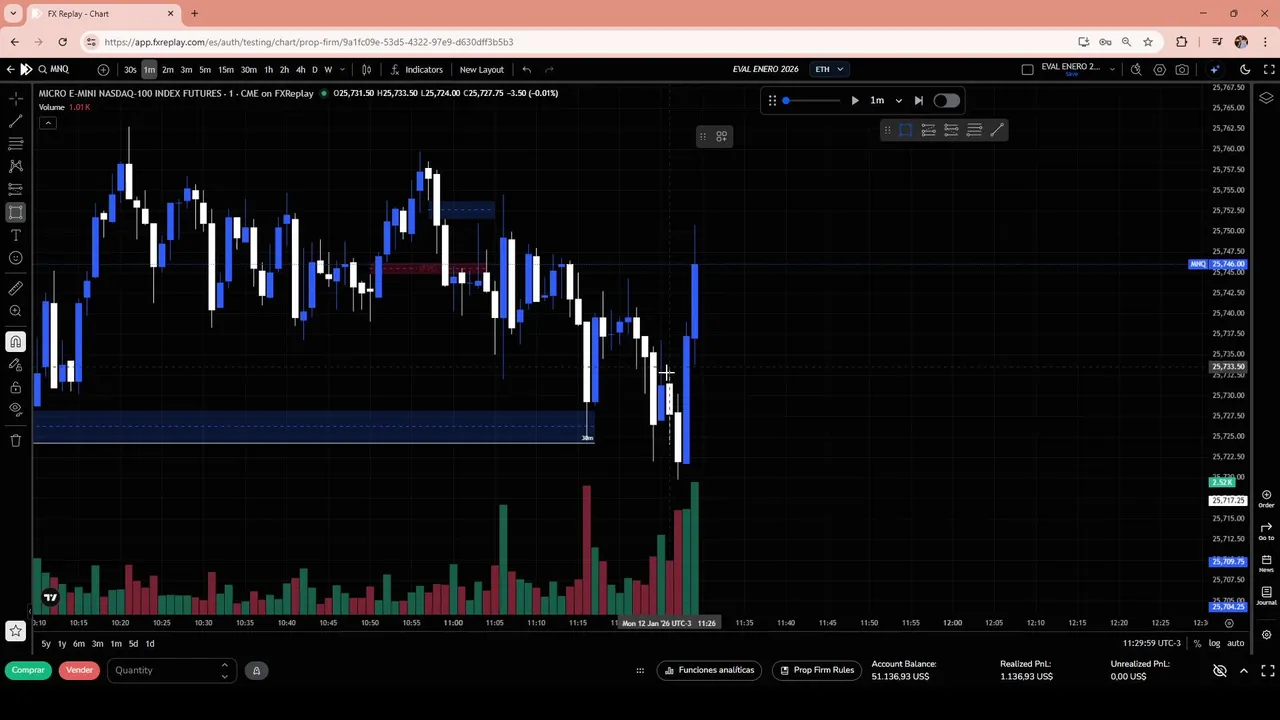Viewport: 1280px width, 720px height.
Task: Click the FX Replay logo icon
Action: [x=25, y=69]
